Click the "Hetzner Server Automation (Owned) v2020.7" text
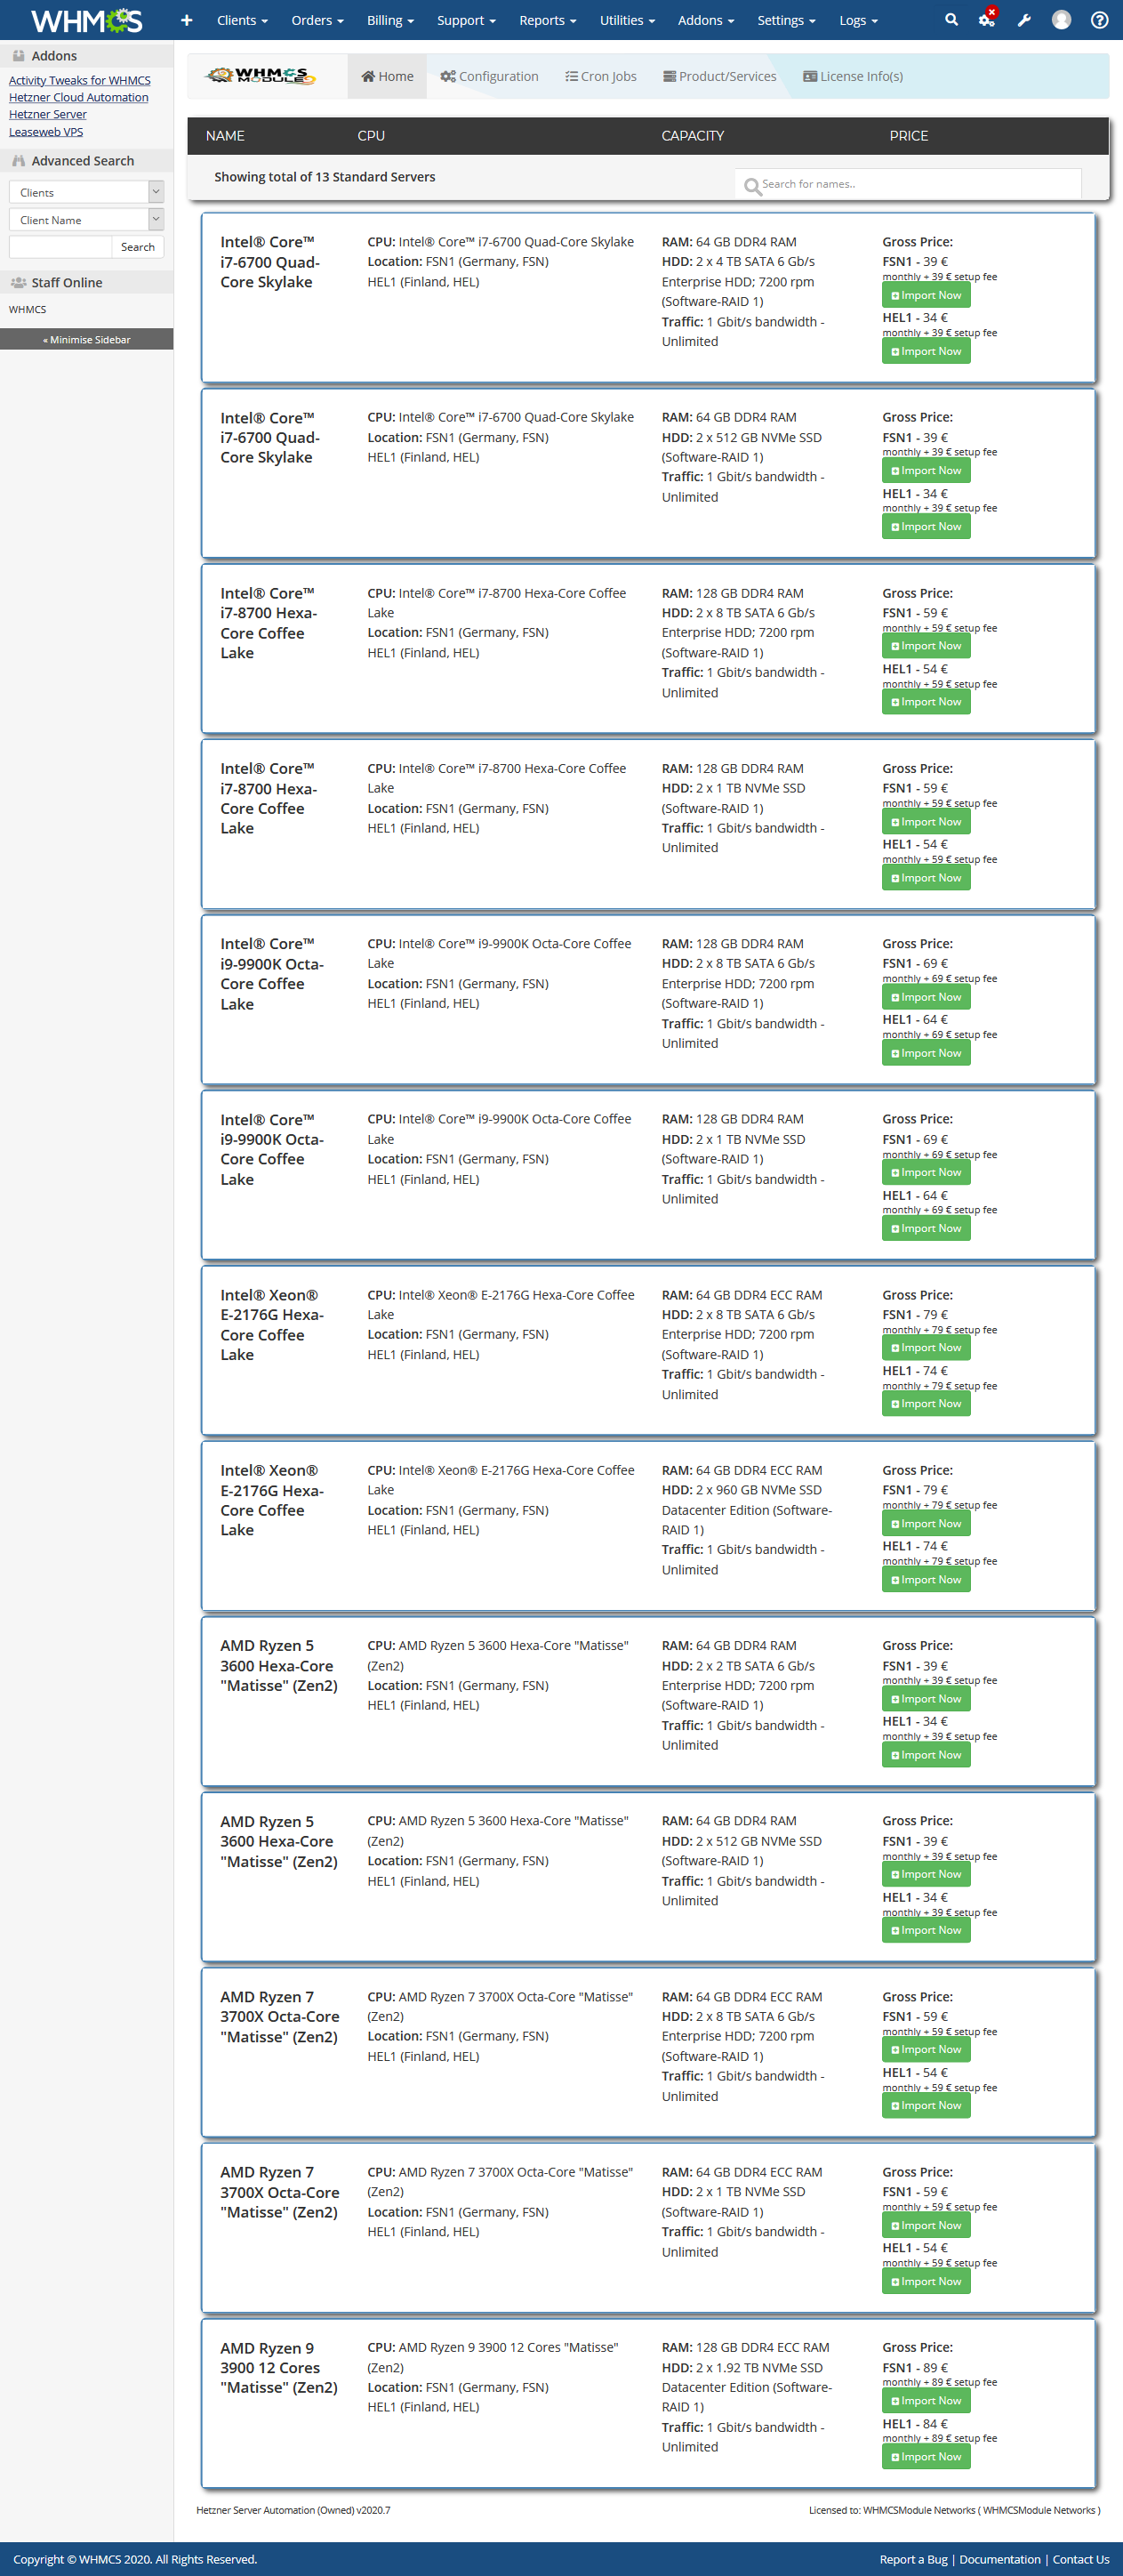1123x2576 pixels. pyautogui.click(x=294, y=2510)
